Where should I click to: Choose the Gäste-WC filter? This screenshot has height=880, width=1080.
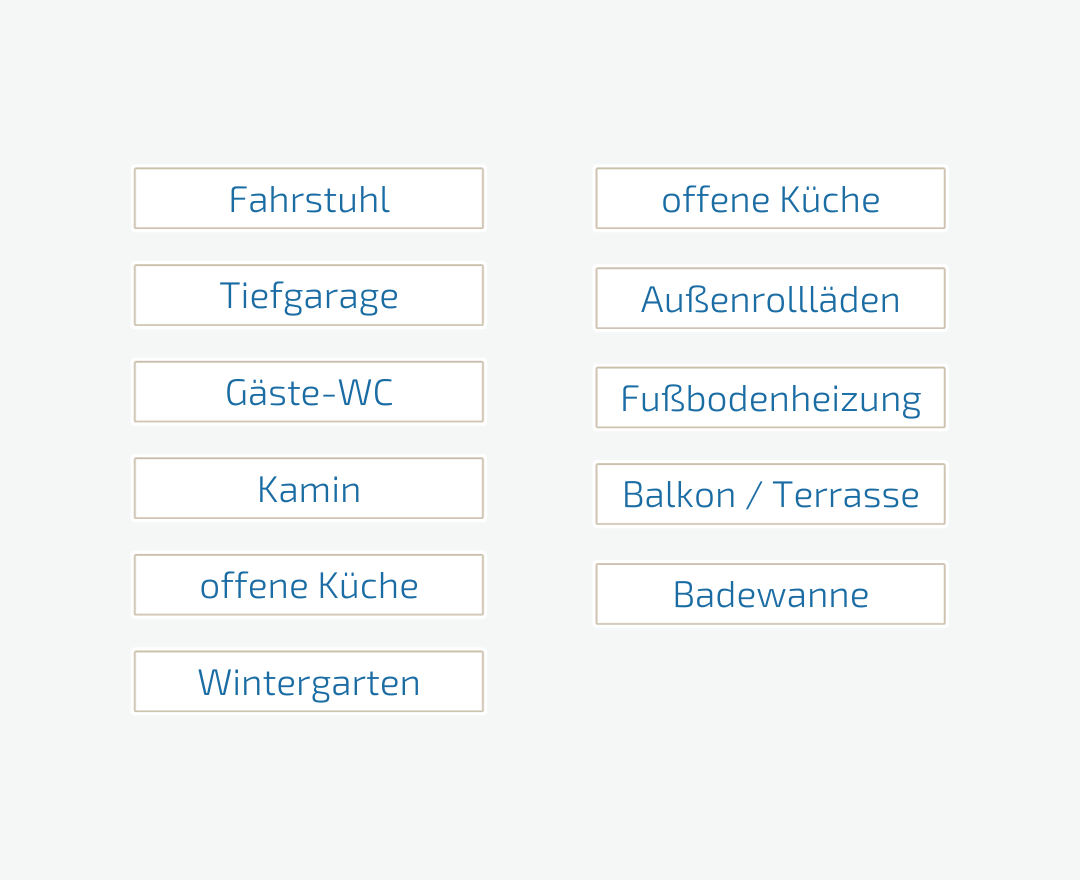[309, 392]
